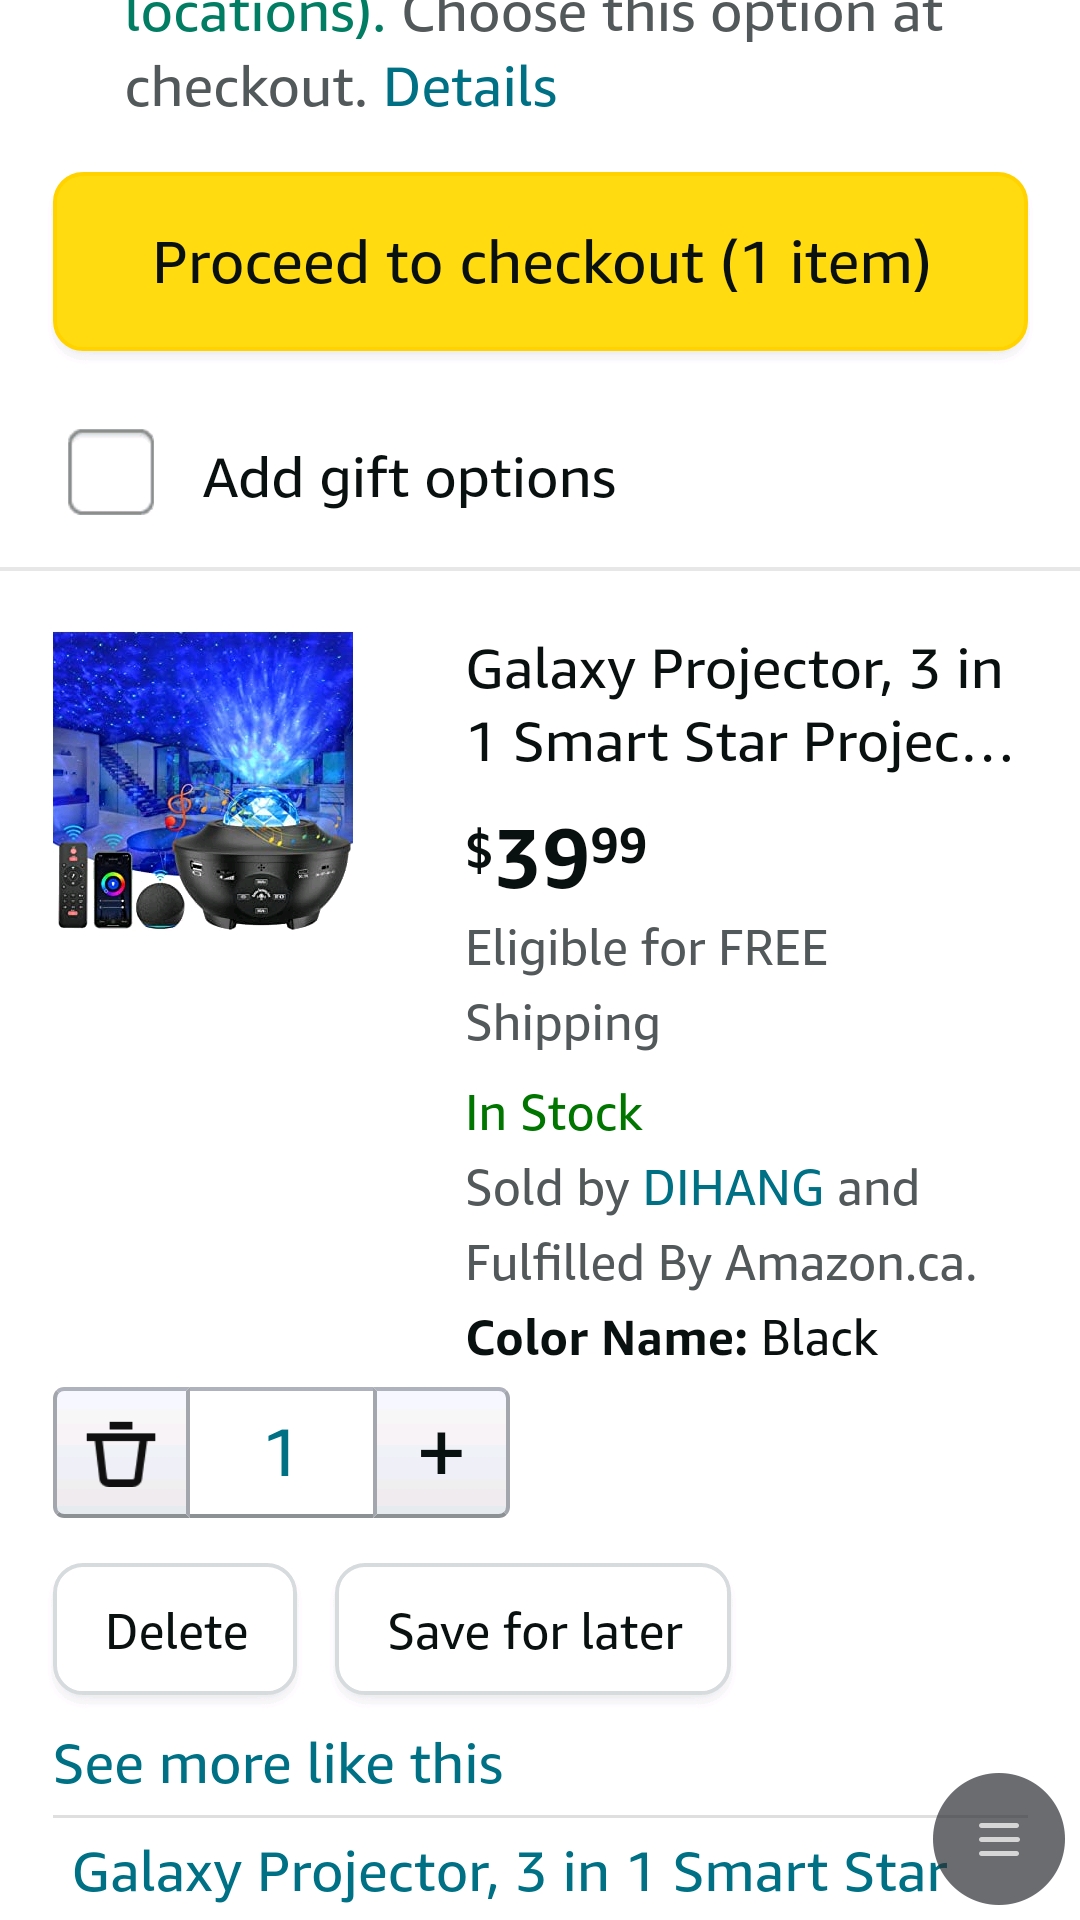This screenshot has height=1920, width=1080.
Task: Select the quantity field showing 1
Action: [281, 1453]
